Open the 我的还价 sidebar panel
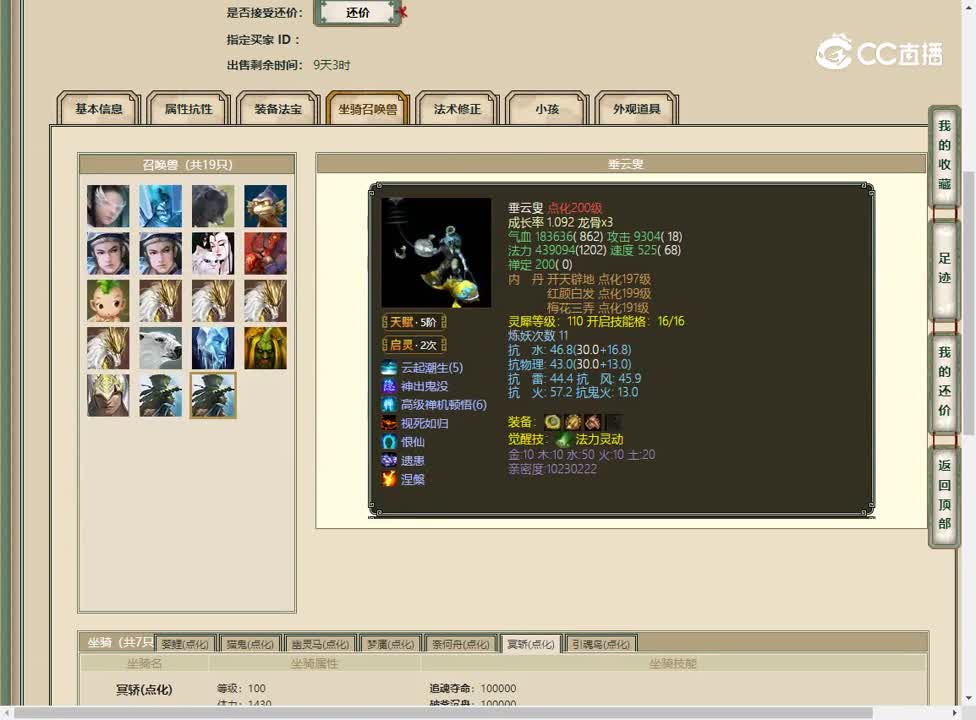 click(943, 384)
